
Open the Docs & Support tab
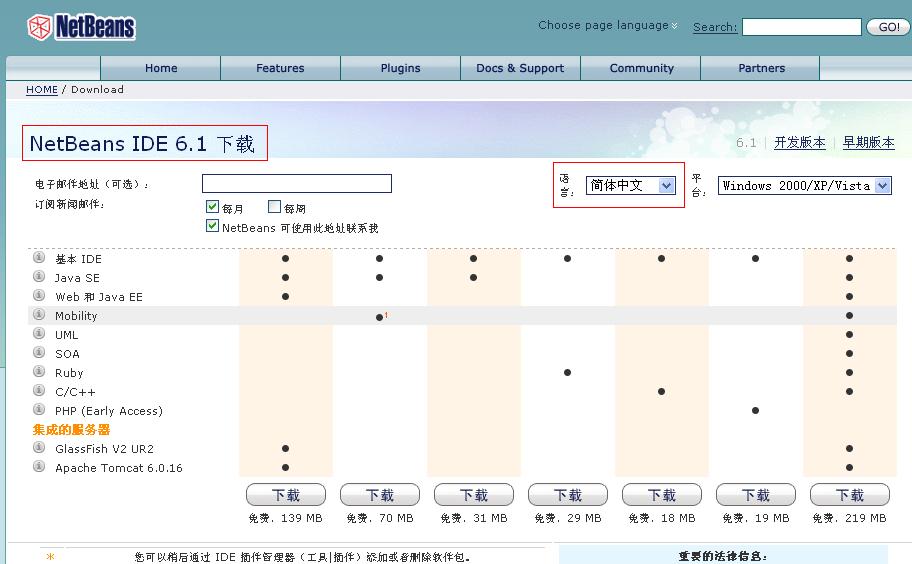(x=520, y=68)
